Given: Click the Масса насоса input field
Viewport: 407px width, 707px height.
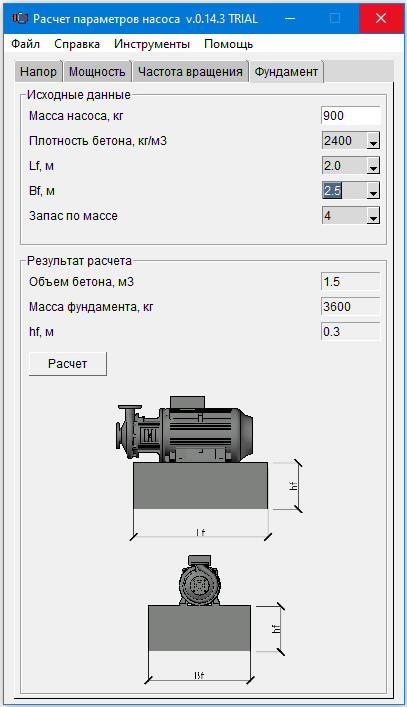Looking at the screenshot, I should coord(351,116).
